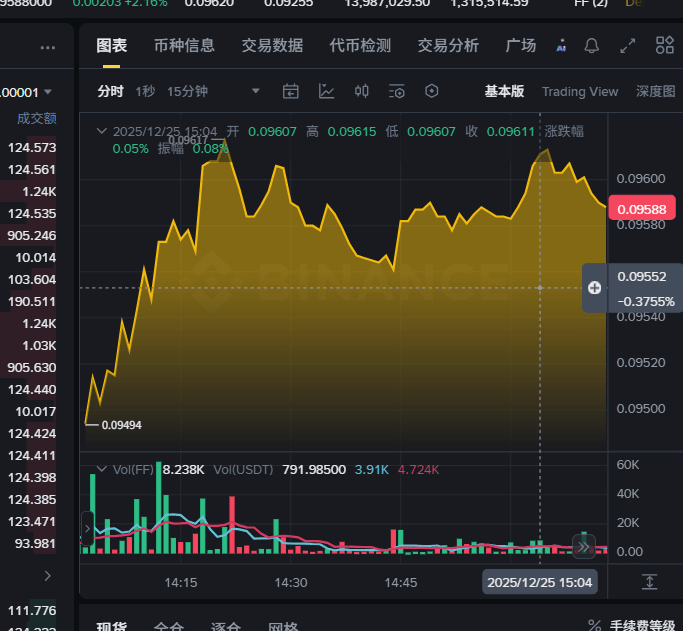Collapse OHLC info line chevron

coord(101,131)
